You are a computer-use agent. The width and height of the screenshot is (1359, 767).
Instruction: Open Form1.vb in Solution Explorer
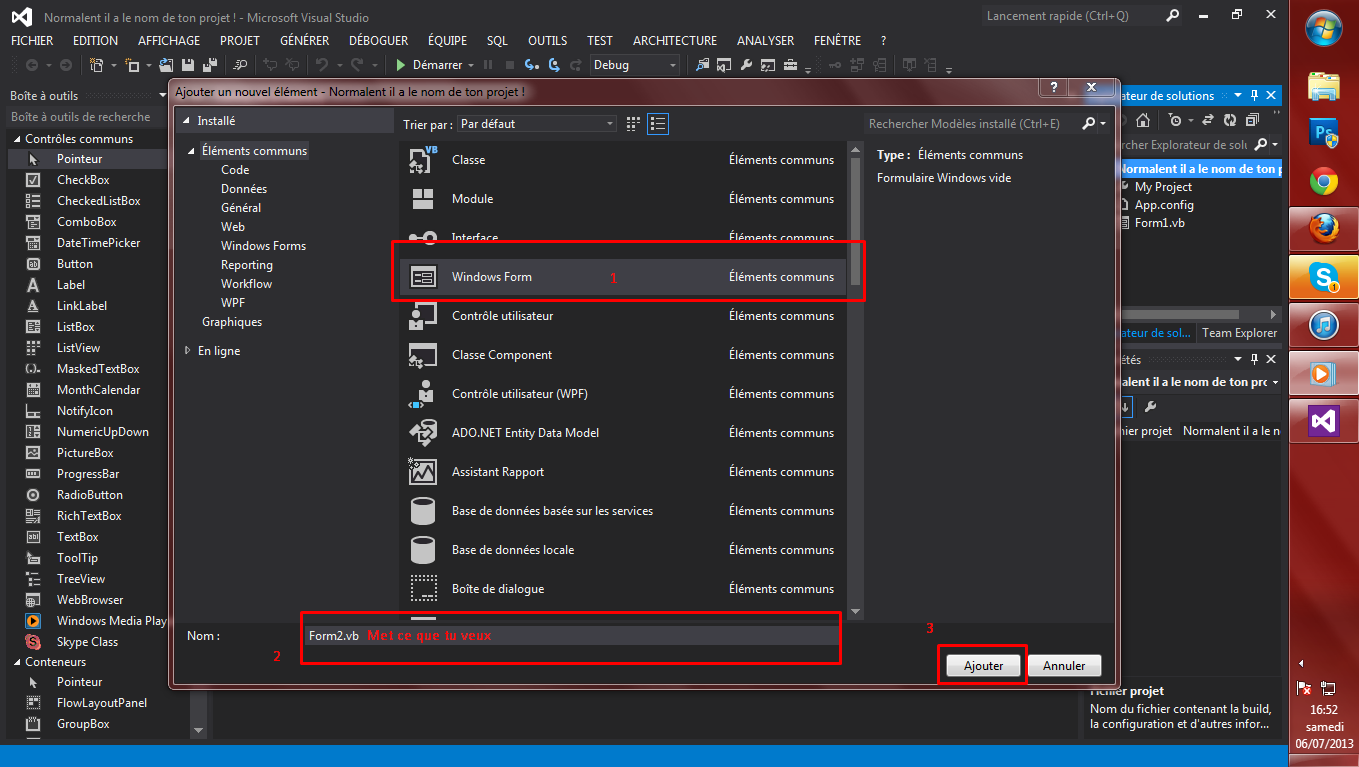click(1159, 223)
